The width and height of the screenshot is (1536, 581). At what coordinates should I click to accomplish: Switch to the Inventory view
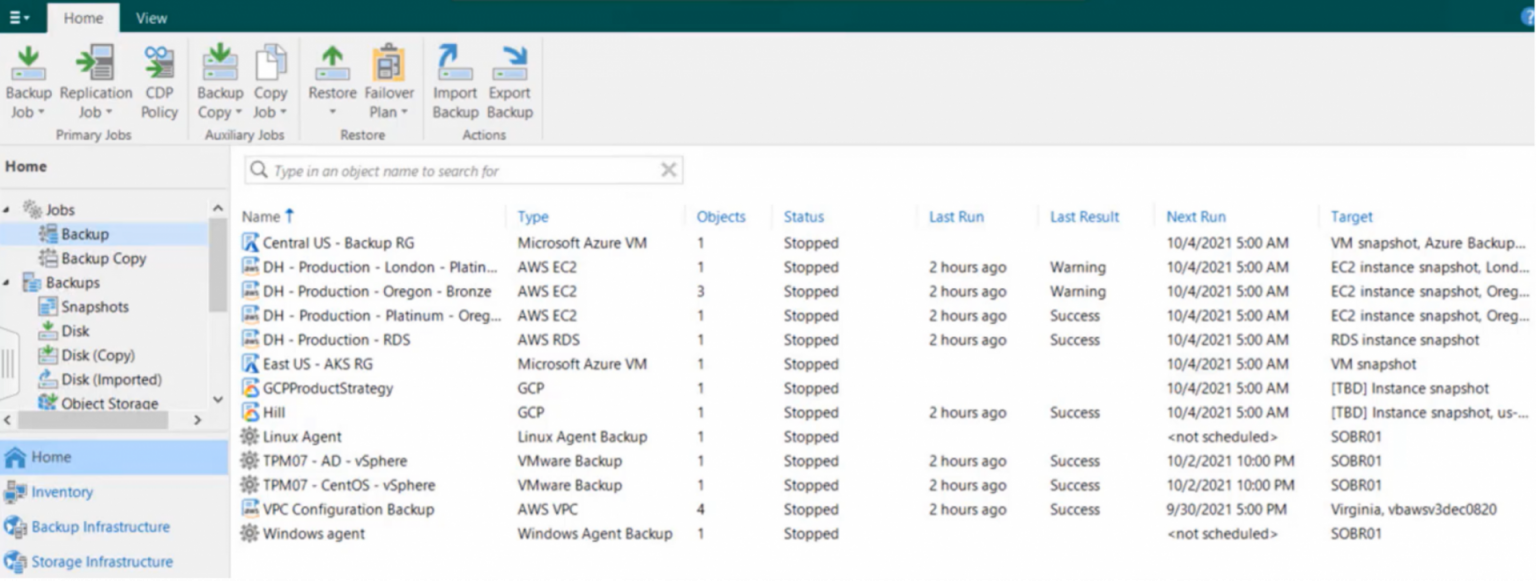tap(62, 492)
